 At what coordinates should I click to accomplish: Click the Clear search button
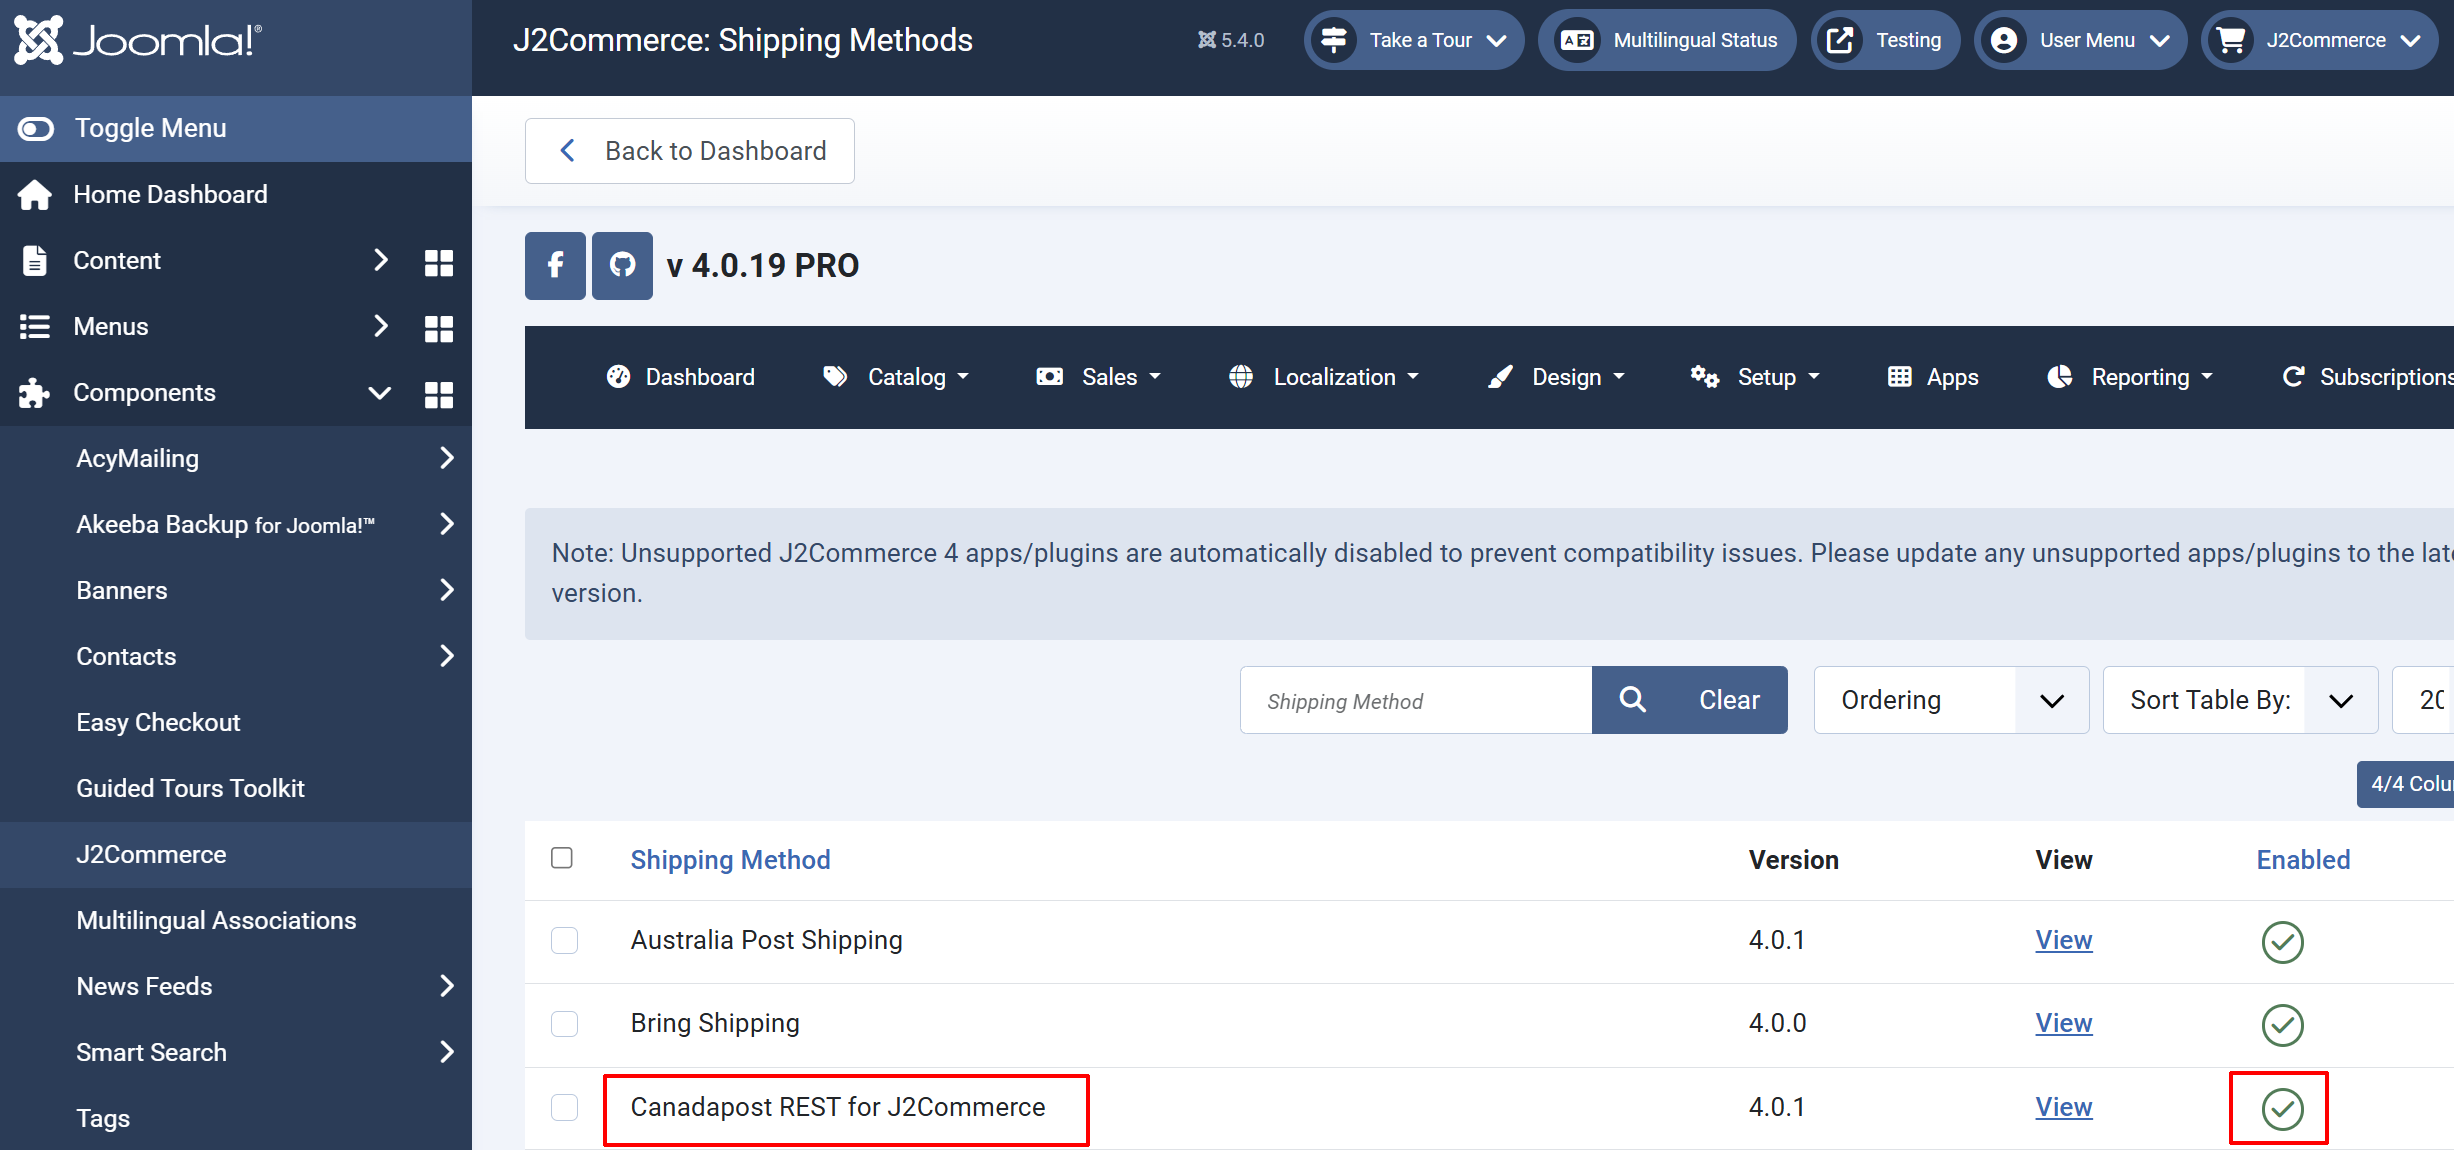(x=1730, y=700)
